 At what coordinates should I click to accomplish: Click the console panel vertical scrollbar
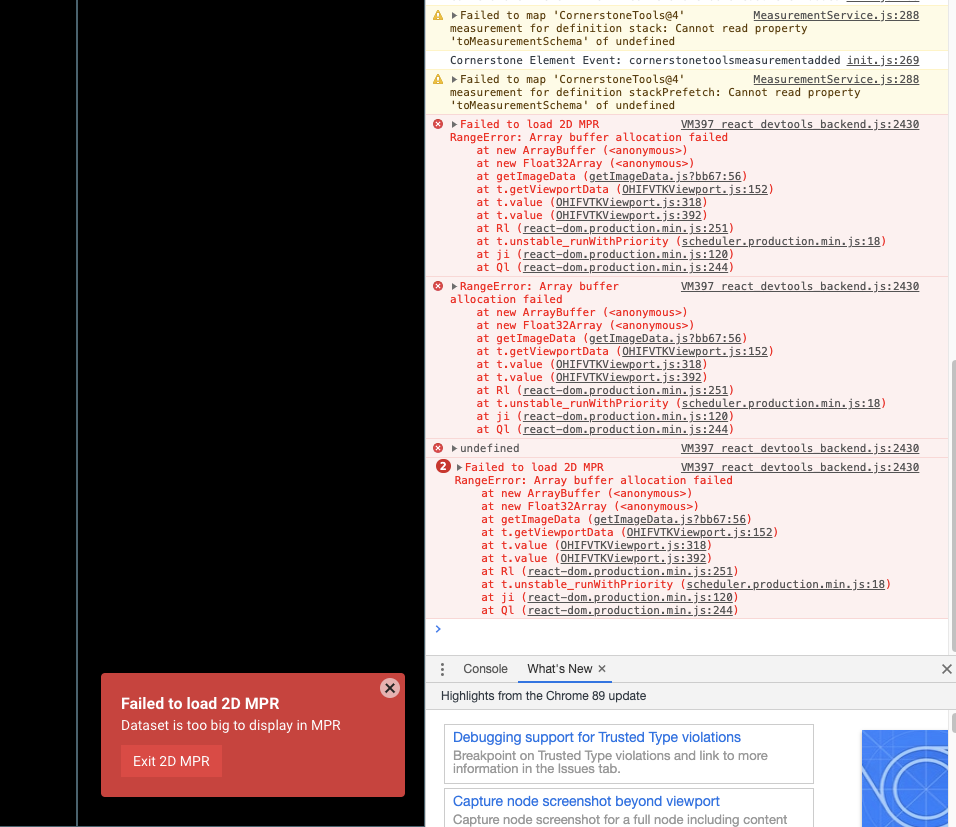click(x=953, y=505)
